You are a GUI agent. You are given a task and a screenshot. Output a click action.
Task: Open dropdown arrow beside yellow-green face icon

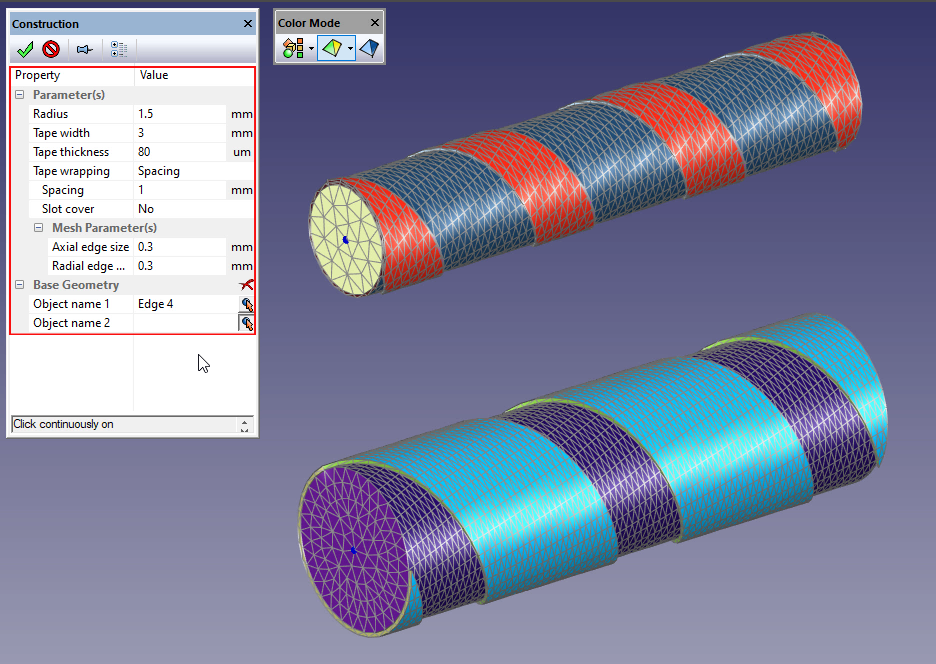350,48
